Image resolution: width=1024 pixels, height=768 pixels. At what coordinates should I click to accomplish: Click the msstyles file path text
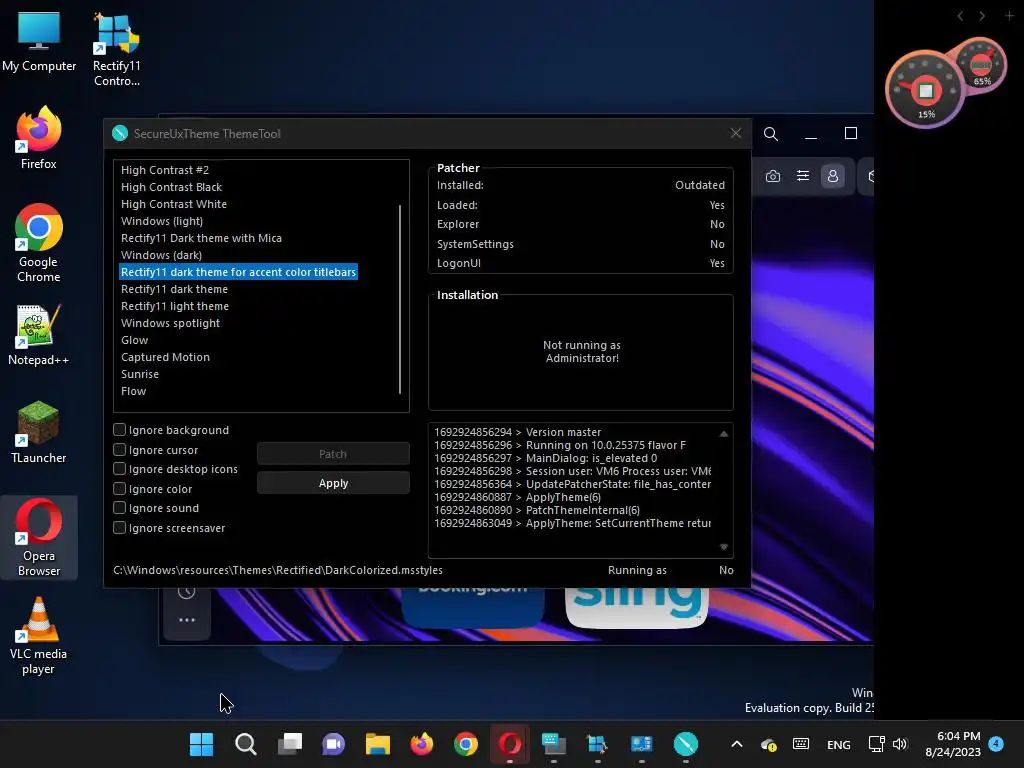[278, 570]
